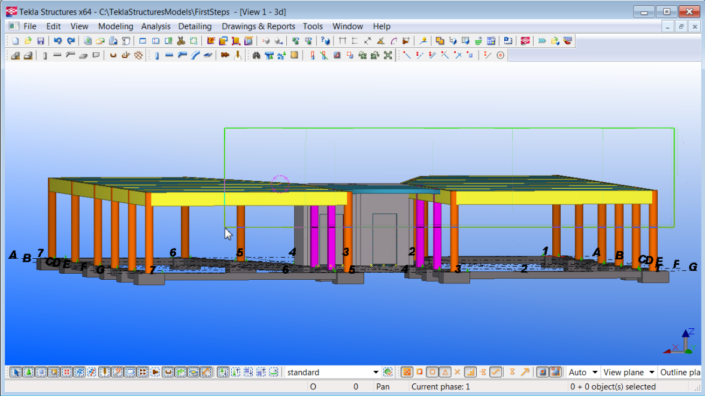This screenshot has width=705, height=396.
Task: Click the measure distance icon
Action: (x=368, y=41)
